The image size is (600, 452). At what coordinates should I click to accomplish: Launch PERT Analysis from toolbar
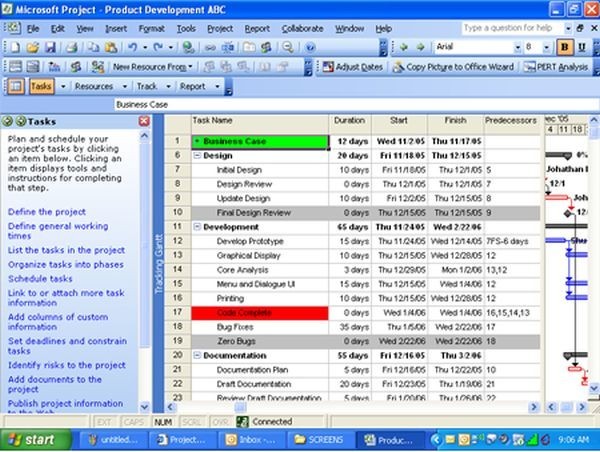(556, 67)
